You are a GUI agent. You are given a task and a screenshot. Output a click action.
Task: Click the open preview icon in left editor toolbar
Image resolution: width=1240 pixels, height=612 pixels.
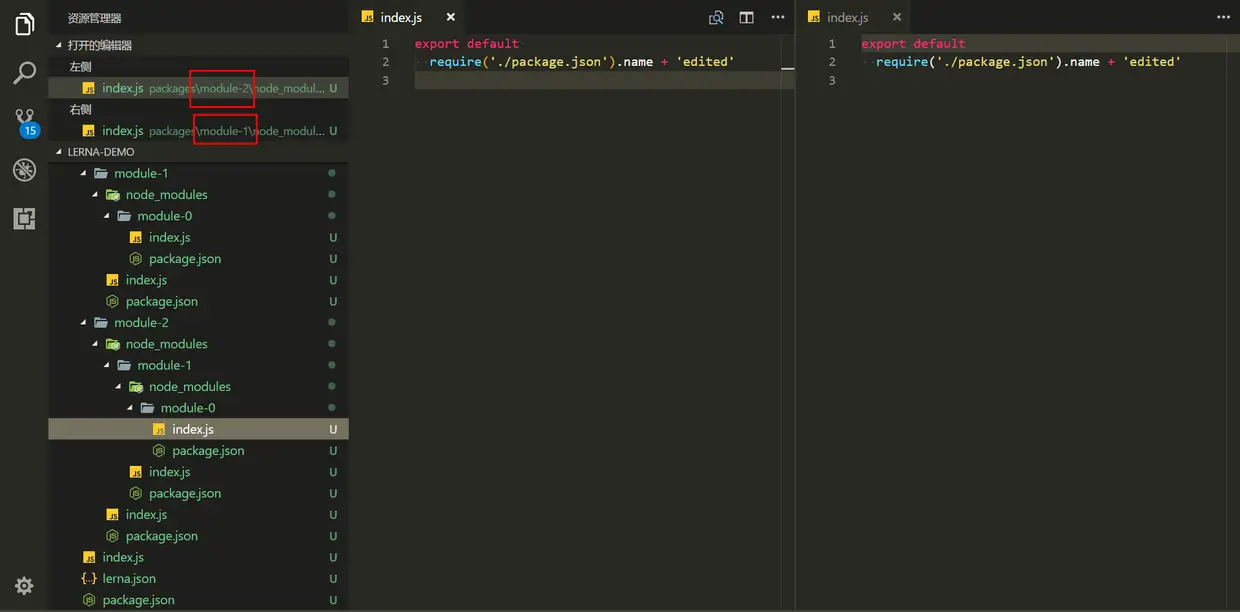pyautogui.click(x=716, y=17)
